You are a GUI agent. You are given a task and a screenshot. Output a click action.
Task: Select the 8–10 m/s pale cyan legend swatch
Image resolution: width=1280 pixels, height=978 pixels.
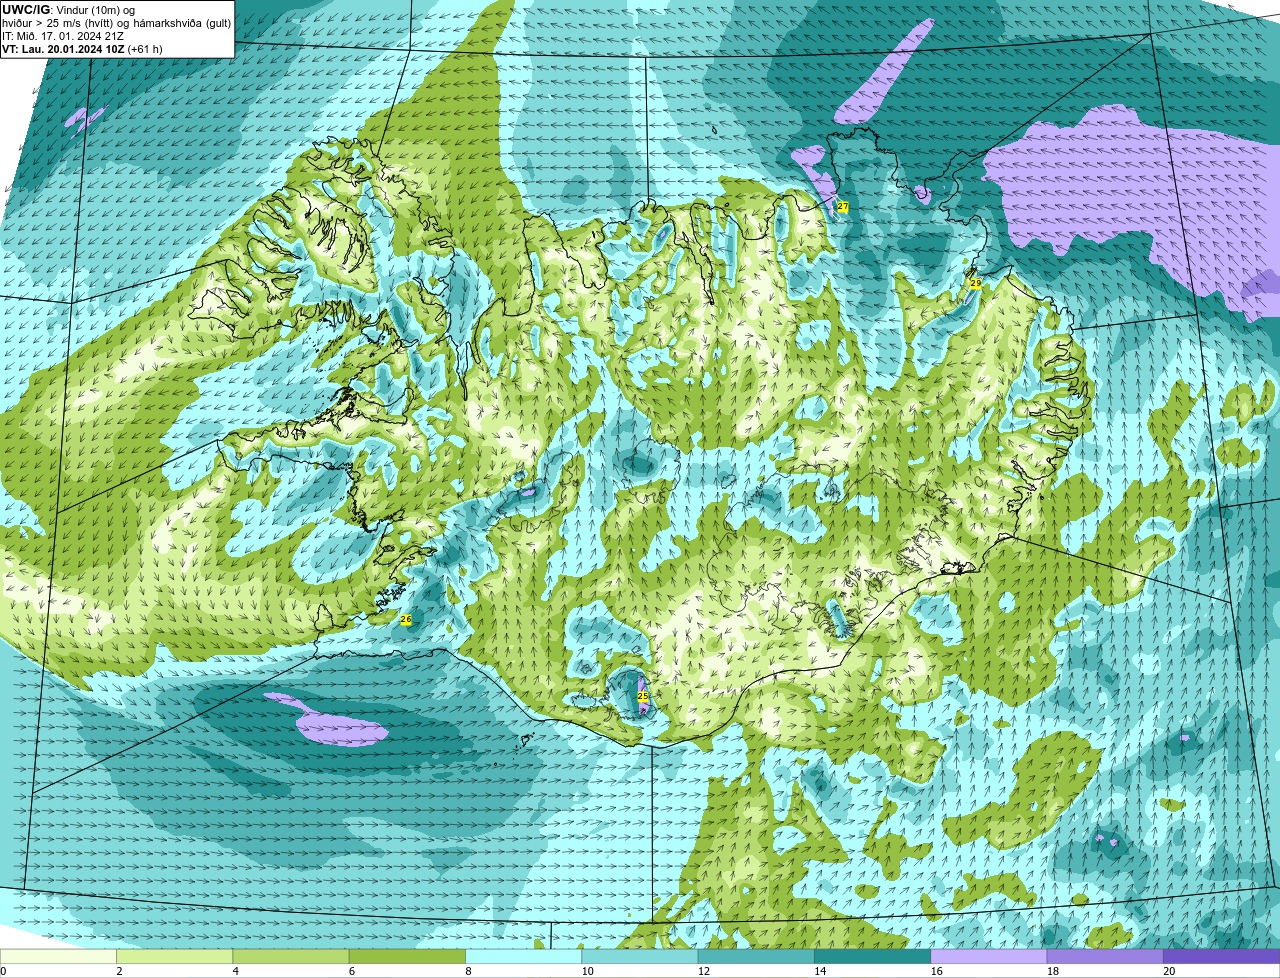point(523,957)
